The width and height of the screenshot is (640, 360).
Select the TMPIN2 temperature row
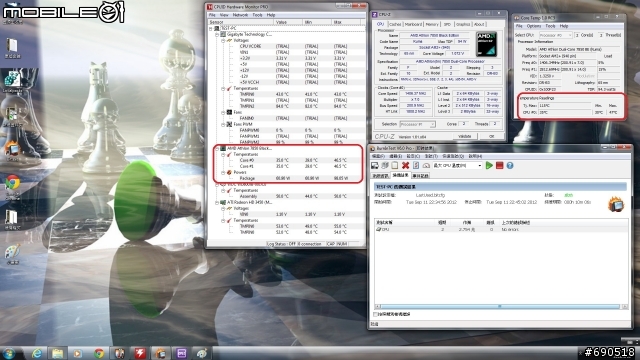pos(287,106)
